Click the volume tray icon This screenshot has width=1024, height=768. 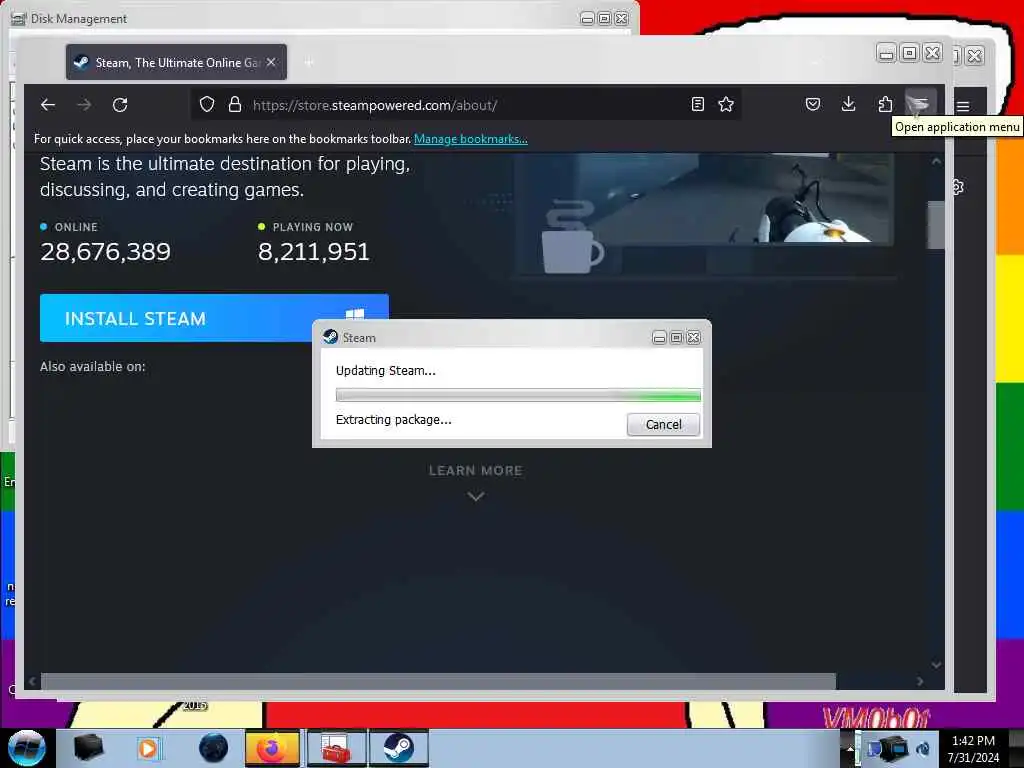tap(923, 749)
